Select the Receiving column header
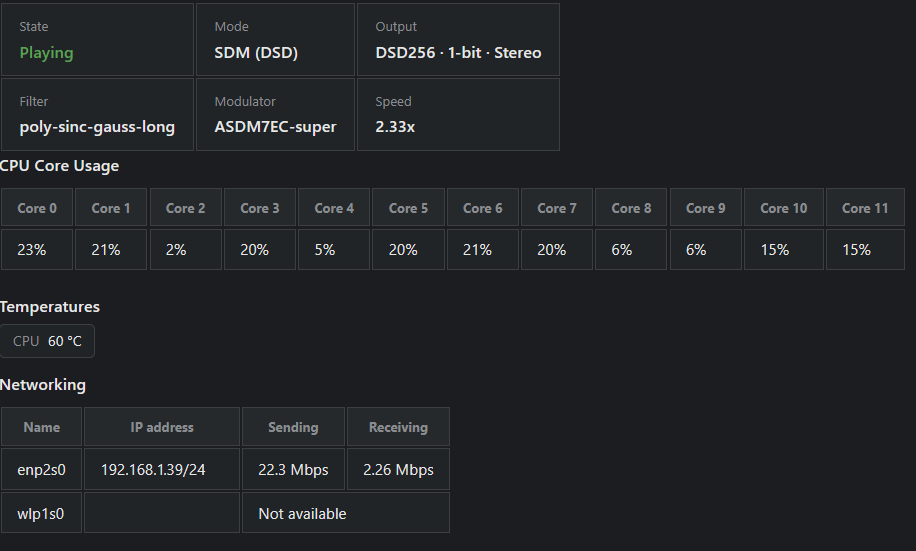This screenshot has width=916, height=551. click(398, 427)
